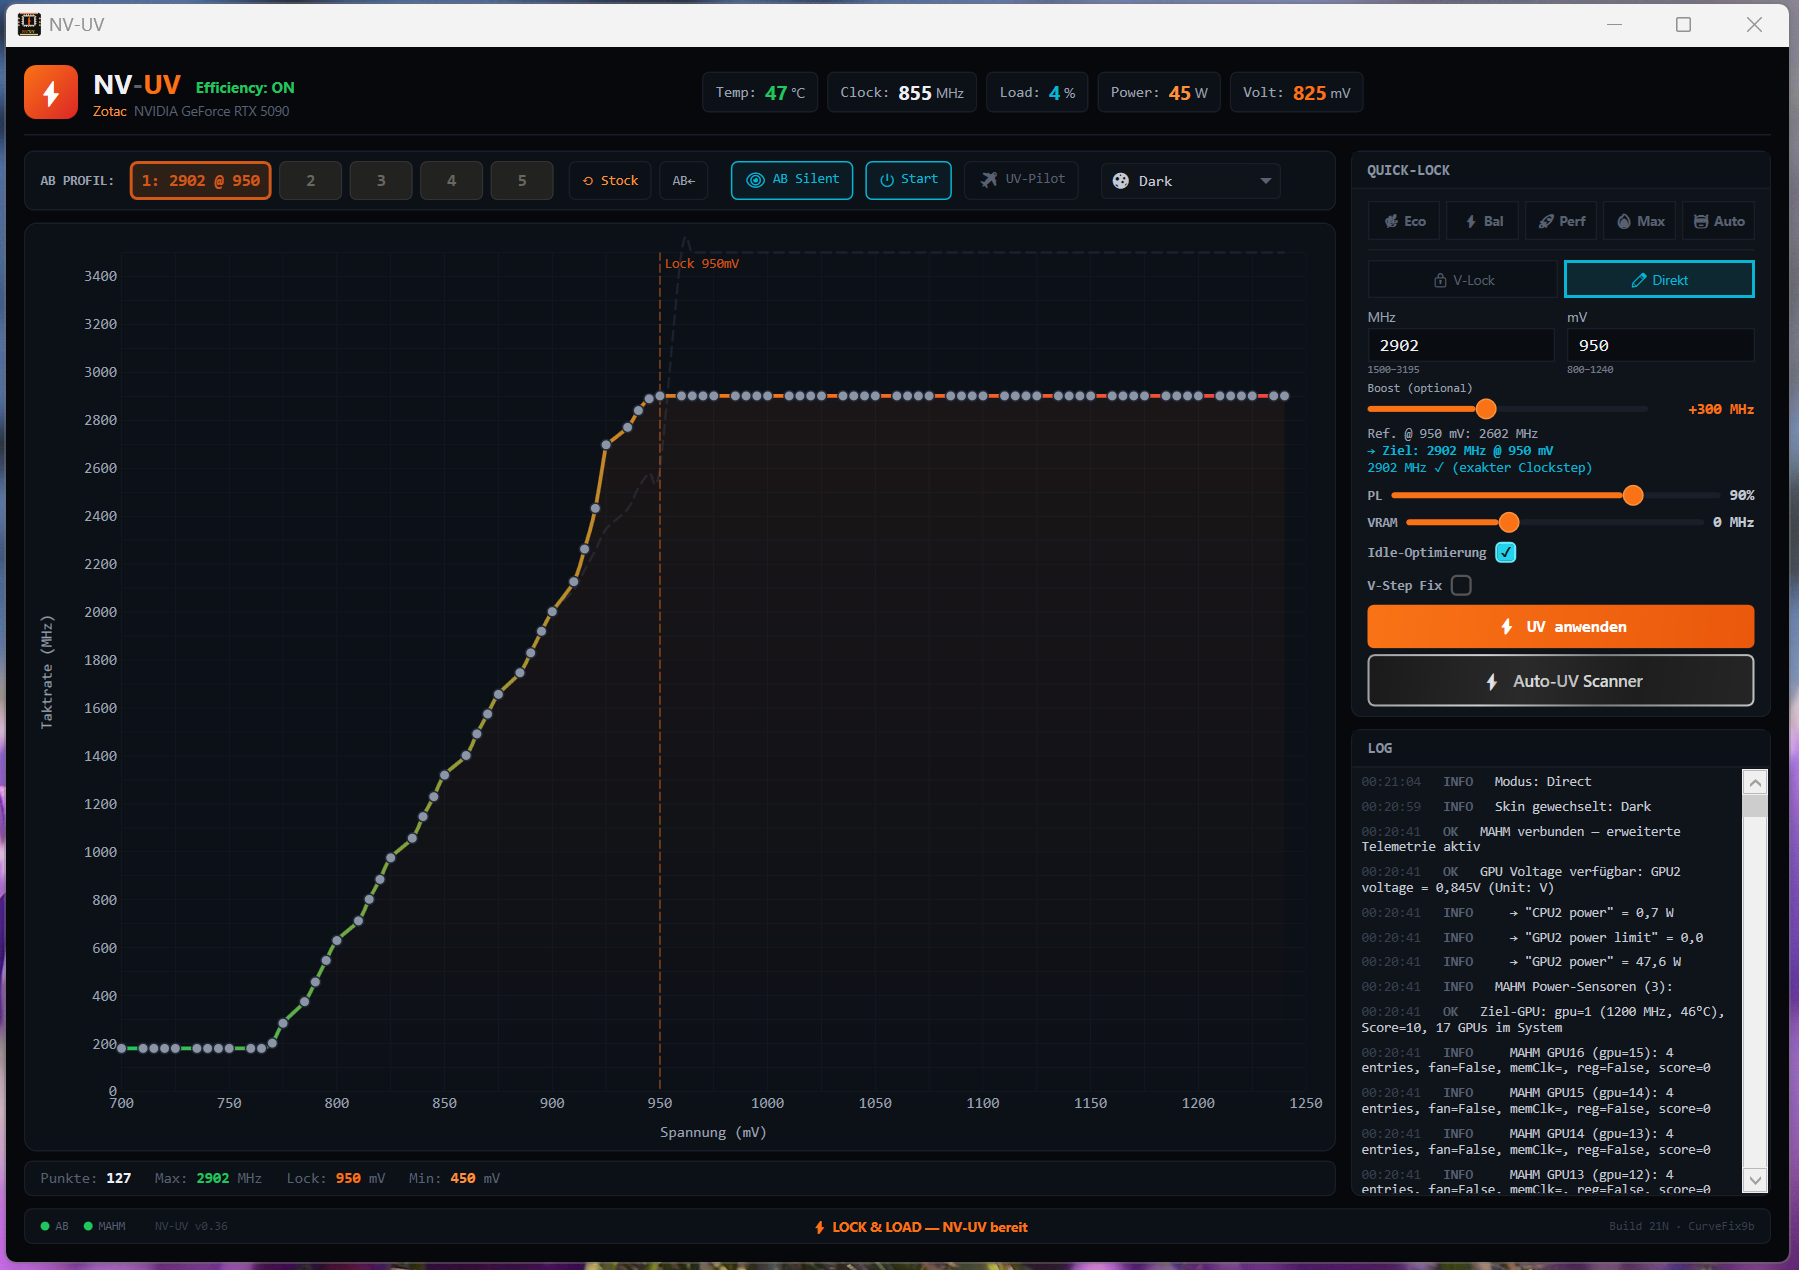Open the Dark skin dropdown
1799x1270 pixels.
tap(1191, 181)
